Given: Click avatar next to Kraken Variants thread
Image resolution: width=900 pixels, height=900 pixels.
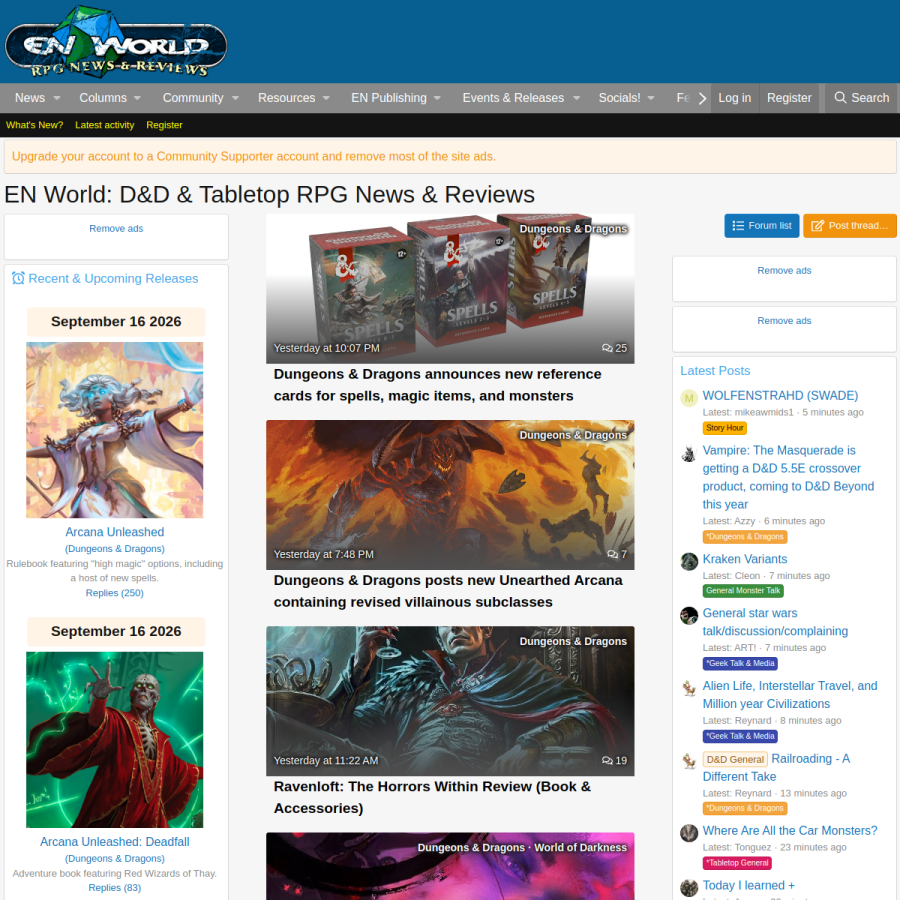Looking at the screenshot, I should [x=689, y=561].
